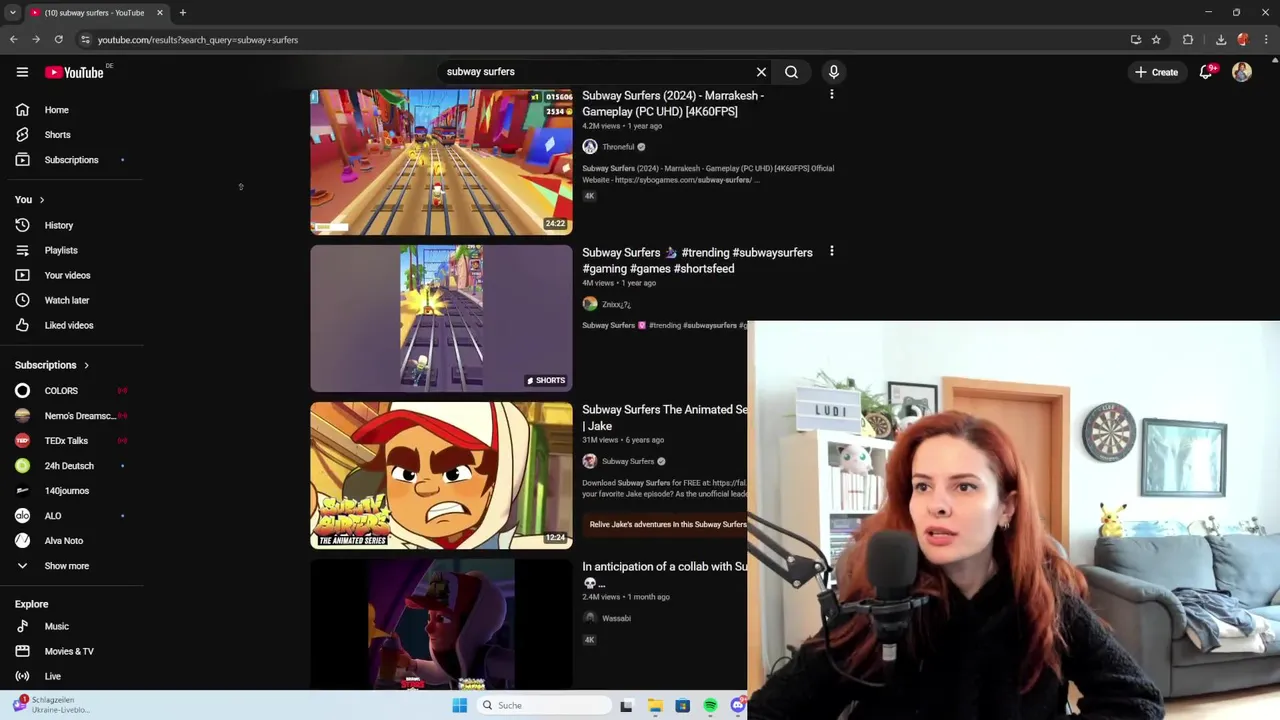The height and width of the screenshot is (720, 1280).
Task: Bookmark this page with the star icon
Action: point(1157,40)
